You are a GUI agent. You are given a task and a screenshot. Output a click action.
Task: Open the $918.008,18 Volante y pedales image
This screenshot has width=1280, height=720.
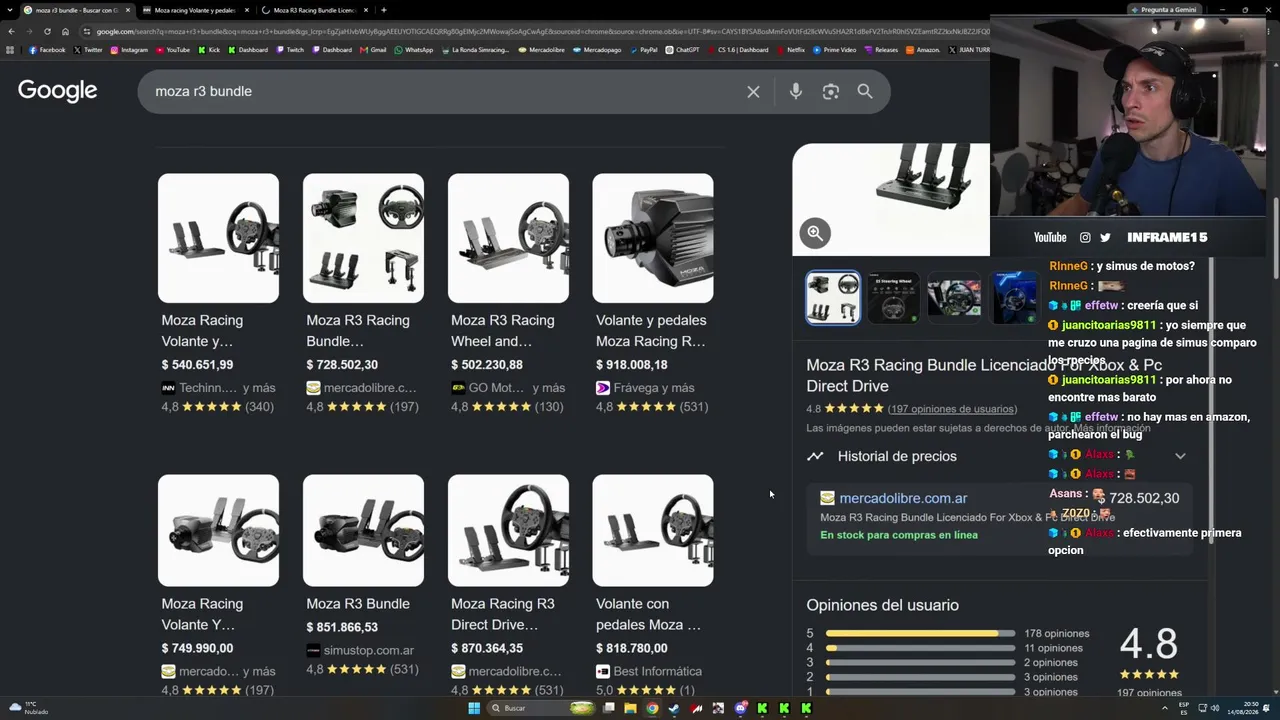pyautogui.click(x=653, y=238)
